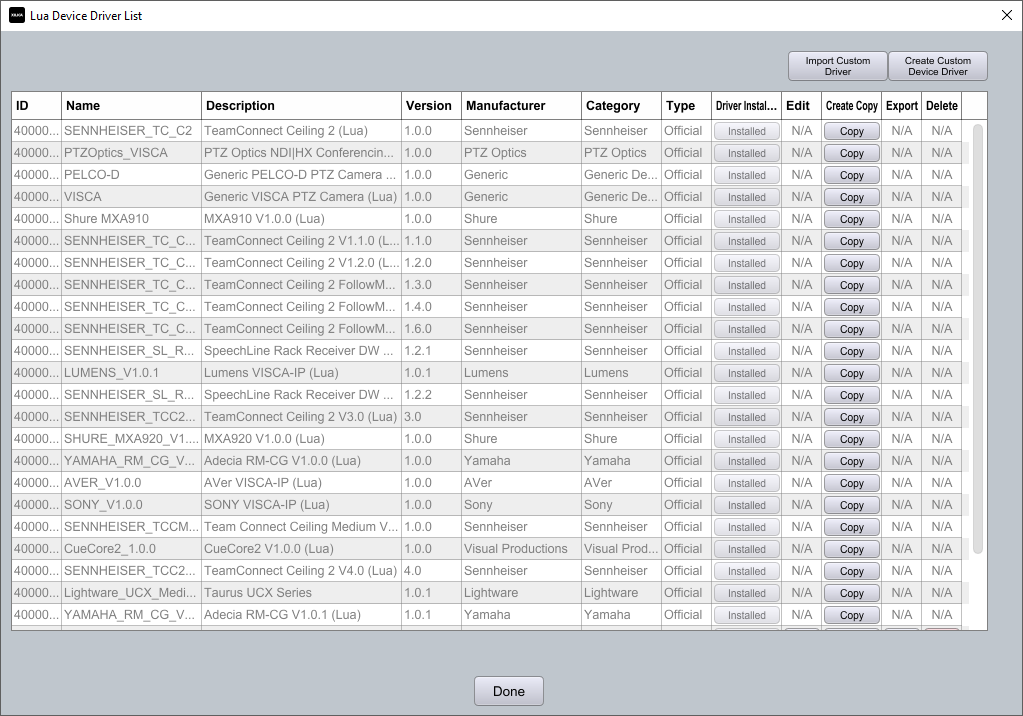Open Create Custom Device Driver
1023x716 pixels.
tap(938, 66)
